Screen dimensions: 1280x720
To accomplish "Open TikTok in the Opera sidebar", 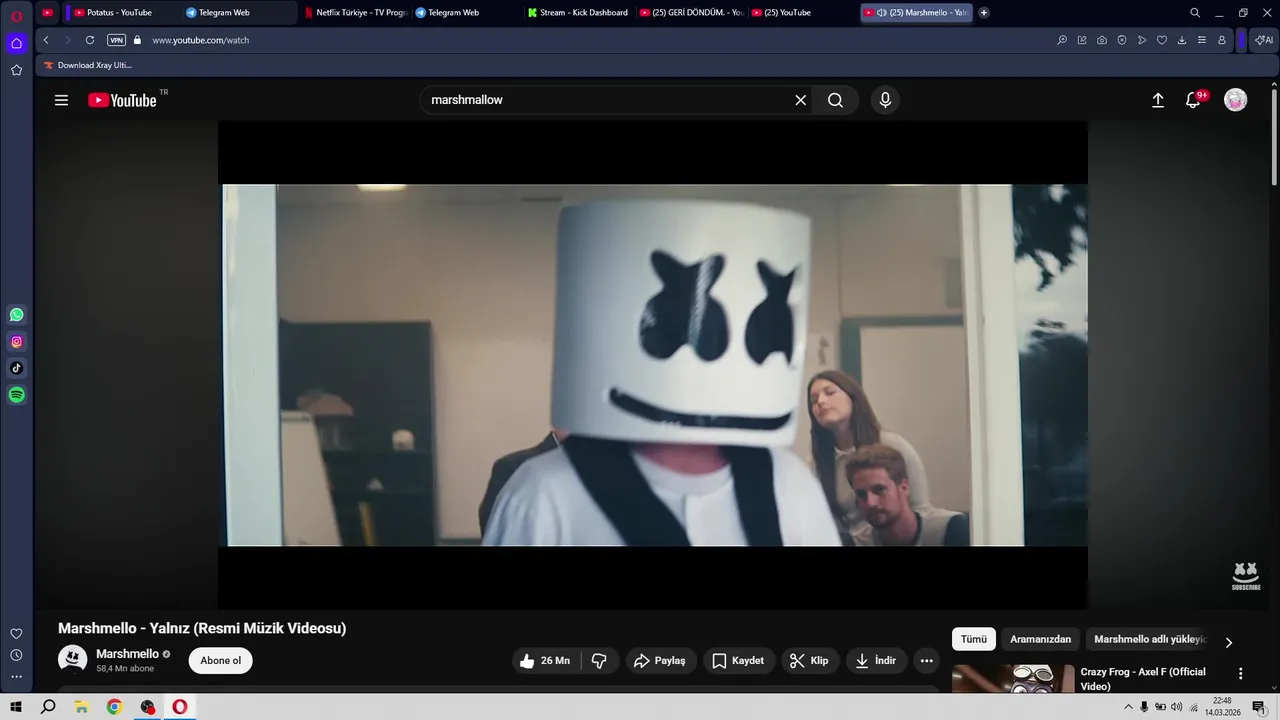I will (16, 368).
